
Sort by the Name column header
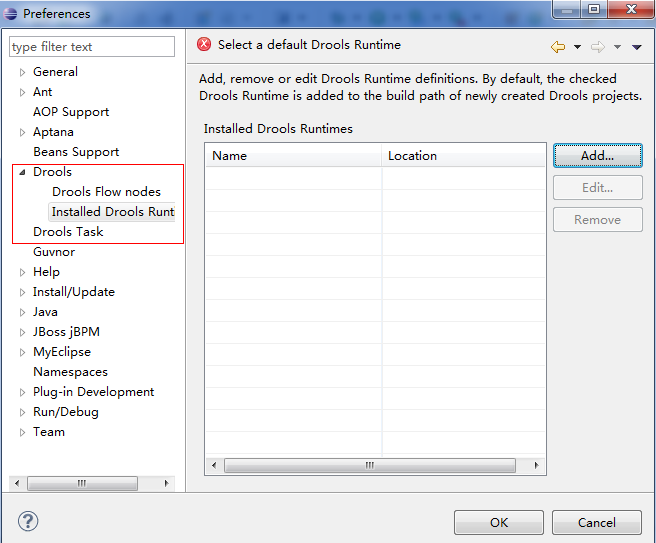(x=293, y=156)
